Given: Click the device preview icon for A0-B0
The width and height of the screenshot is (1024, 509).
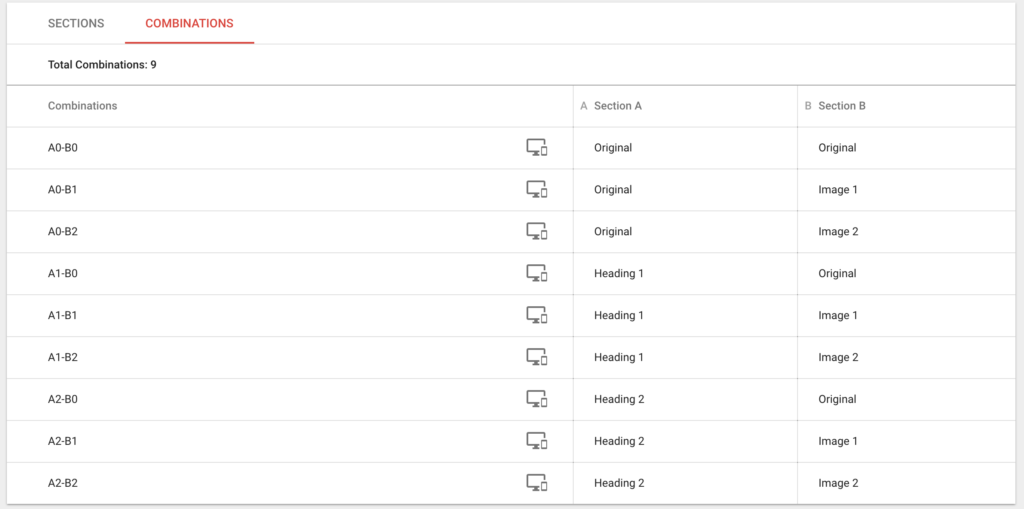Looking at the screenshot, I should coord(537,148).
